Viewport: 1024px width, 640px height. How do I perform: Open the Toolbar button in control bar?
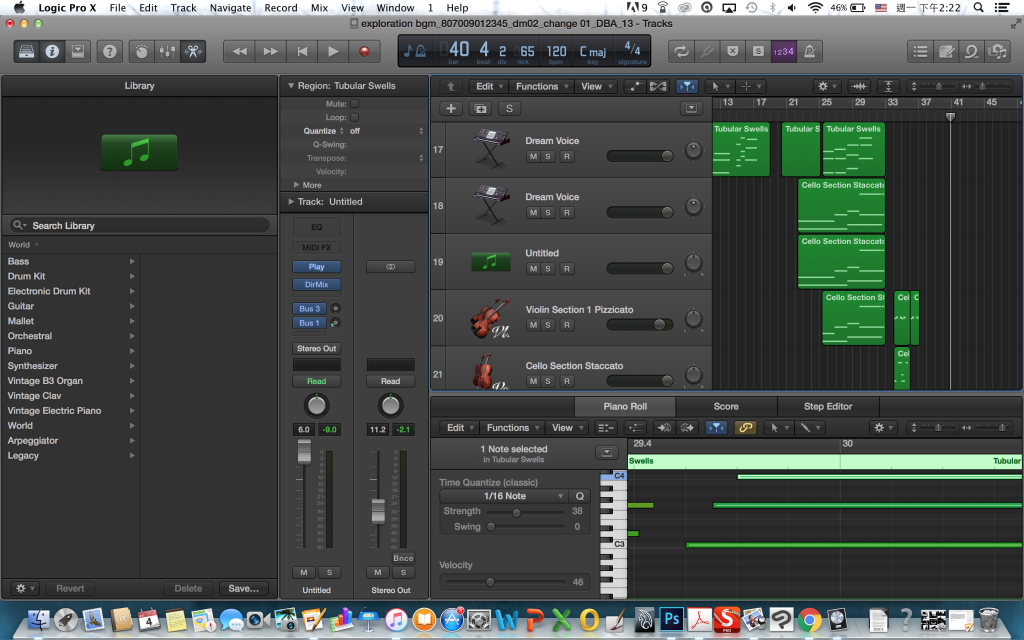[x=78, y=51]
